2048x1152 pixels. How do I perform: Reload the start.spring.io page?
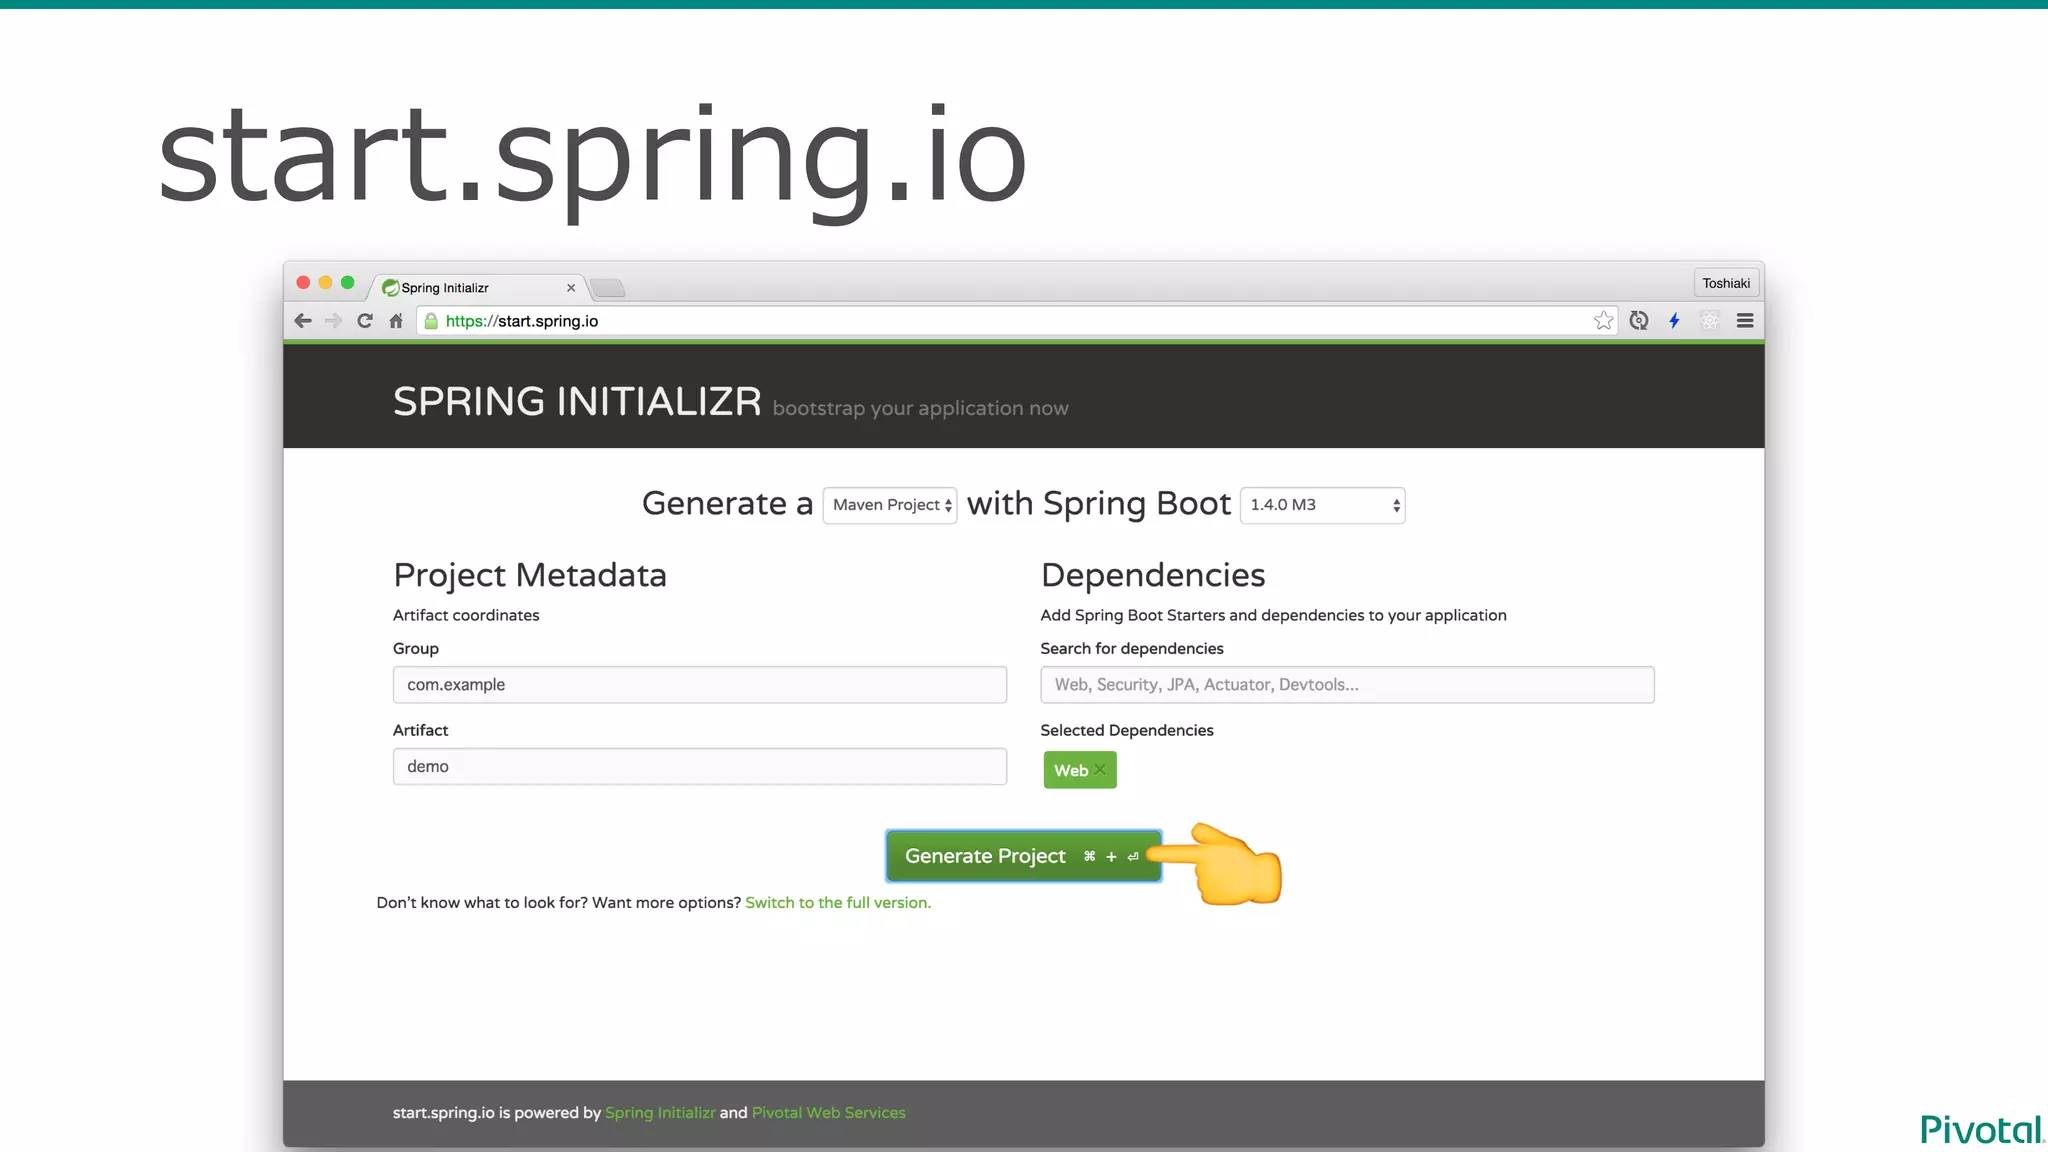click(x=365, y=321)
